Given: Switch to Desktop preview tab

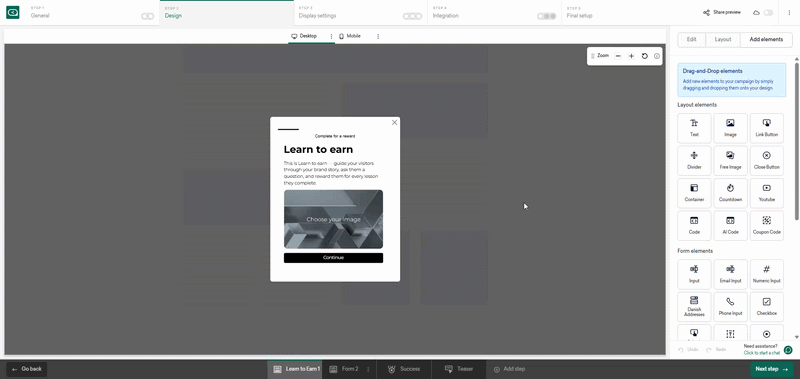Looking at the screenshot, I should tap(304, 36).
